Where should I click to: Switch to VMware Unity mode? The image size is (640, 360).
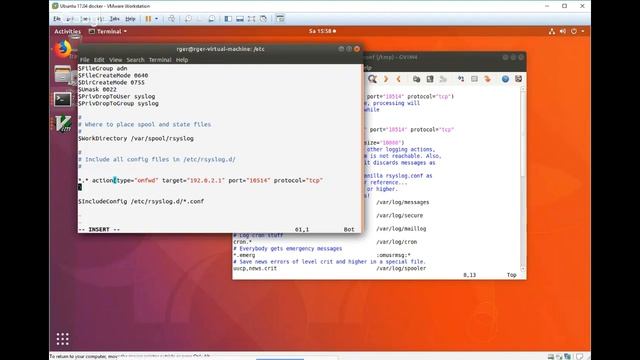point(263,19)
